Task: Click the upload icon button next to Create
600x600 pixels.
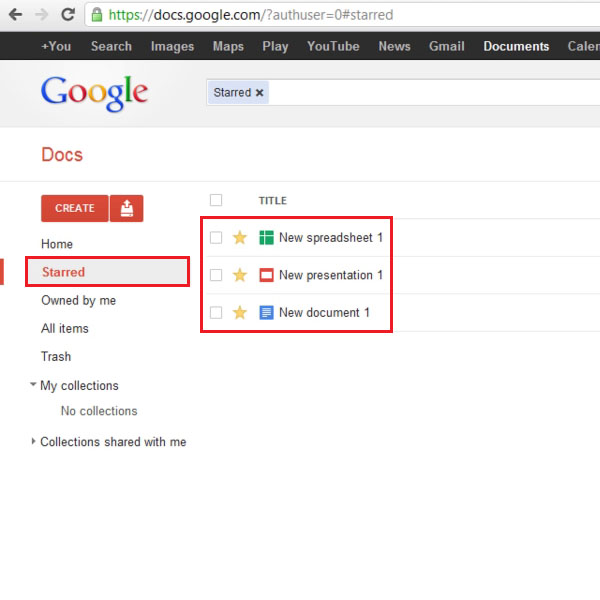Action: (127, 209)
